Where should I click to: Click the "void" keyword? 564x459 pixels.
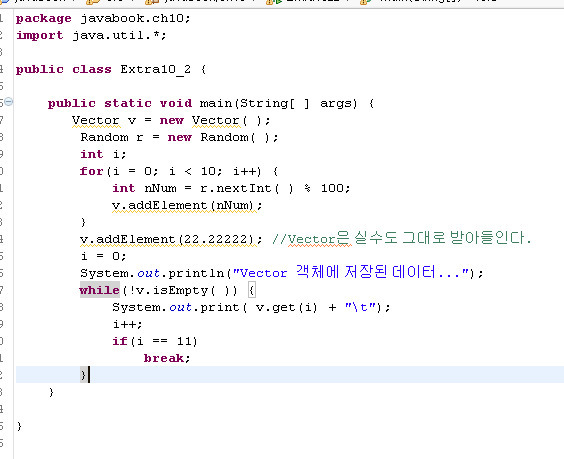[x=176, y=103]
